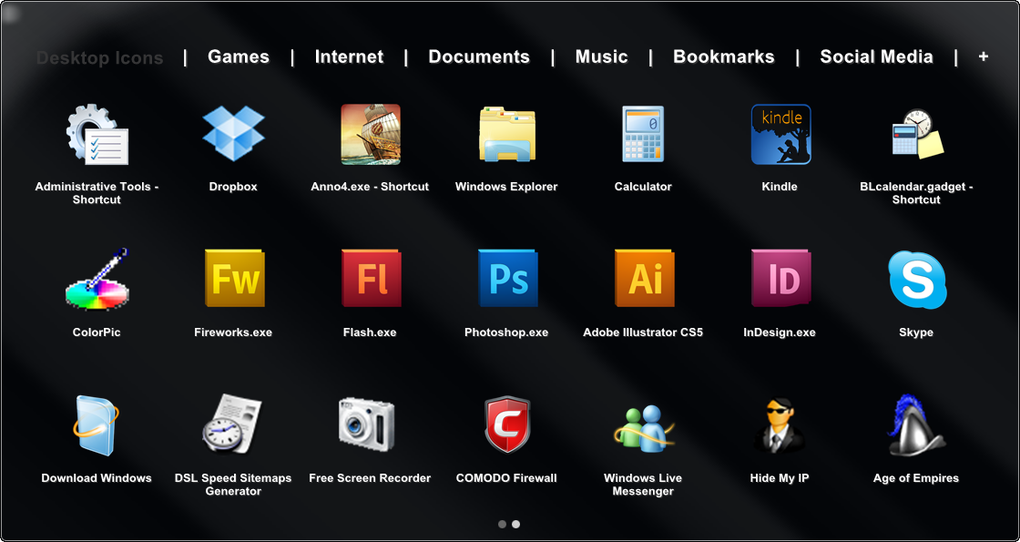Screen dimensions: 1020x542
Task: Launch the Calculator icon
Action: 643,134
